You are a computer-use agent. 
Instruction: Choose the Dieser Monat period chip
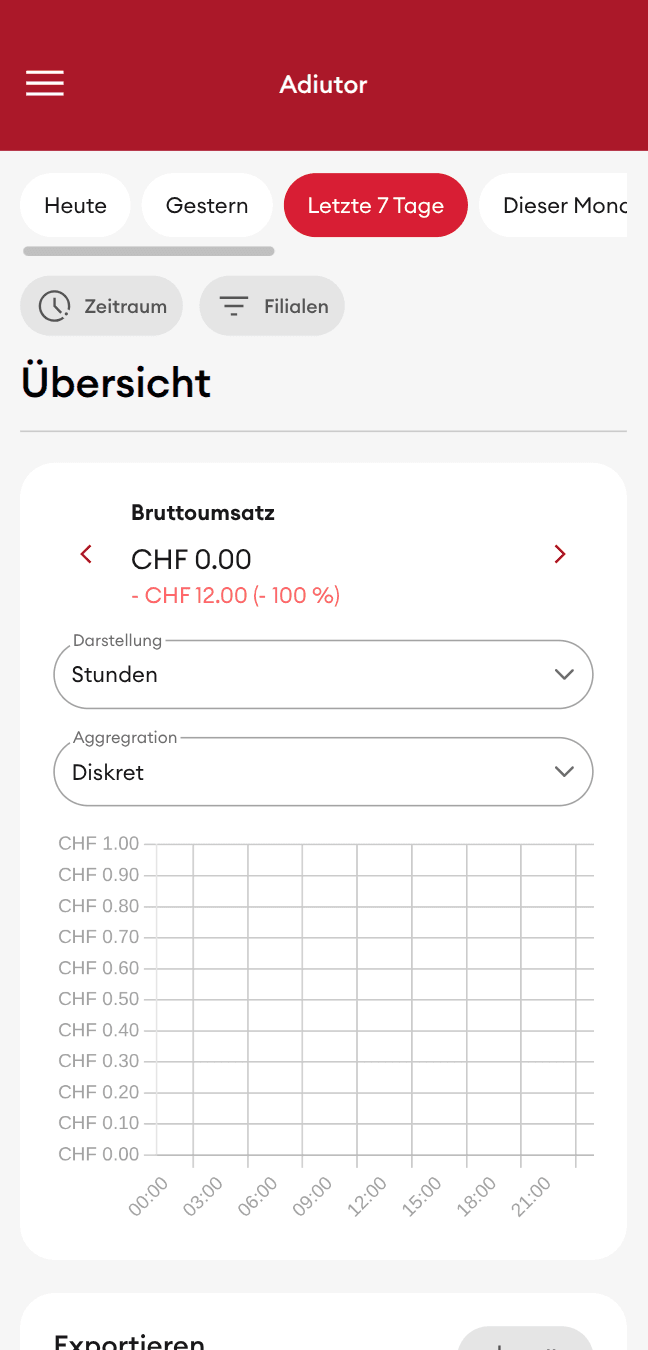coord(566,205)
